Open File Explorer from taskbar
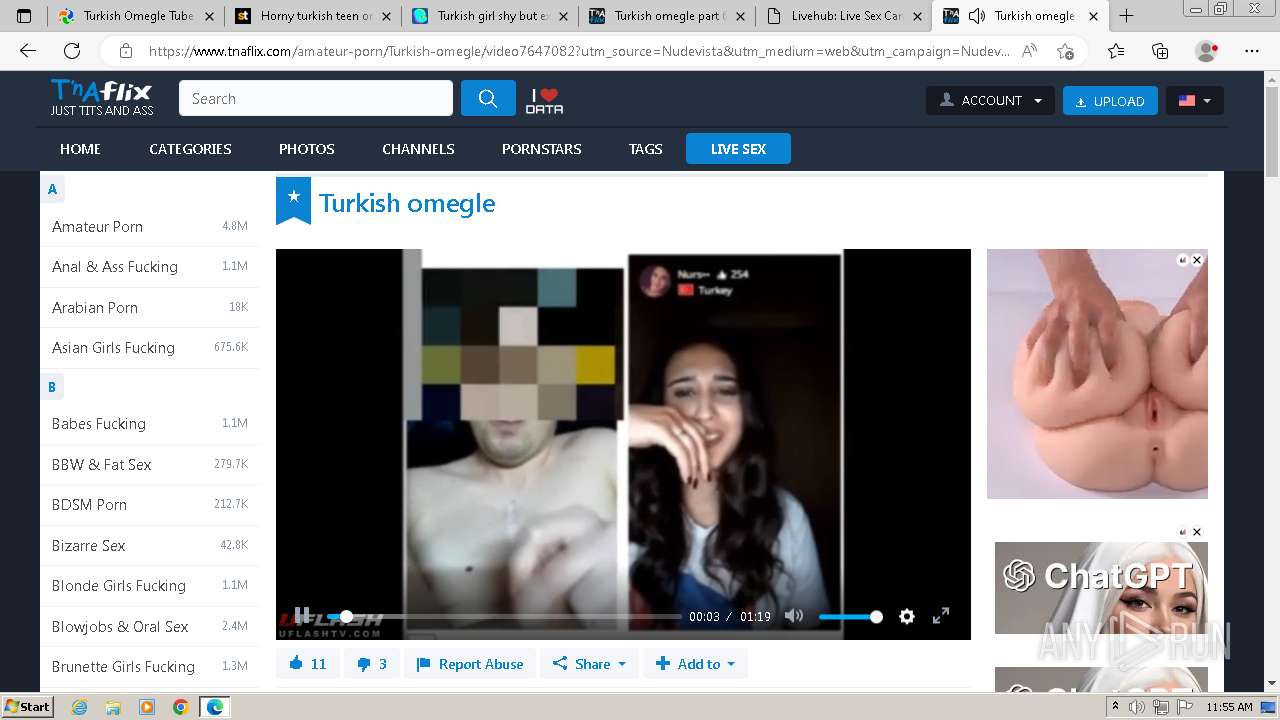The width and height of the screenshot is (1280, 720). (113, 707)
